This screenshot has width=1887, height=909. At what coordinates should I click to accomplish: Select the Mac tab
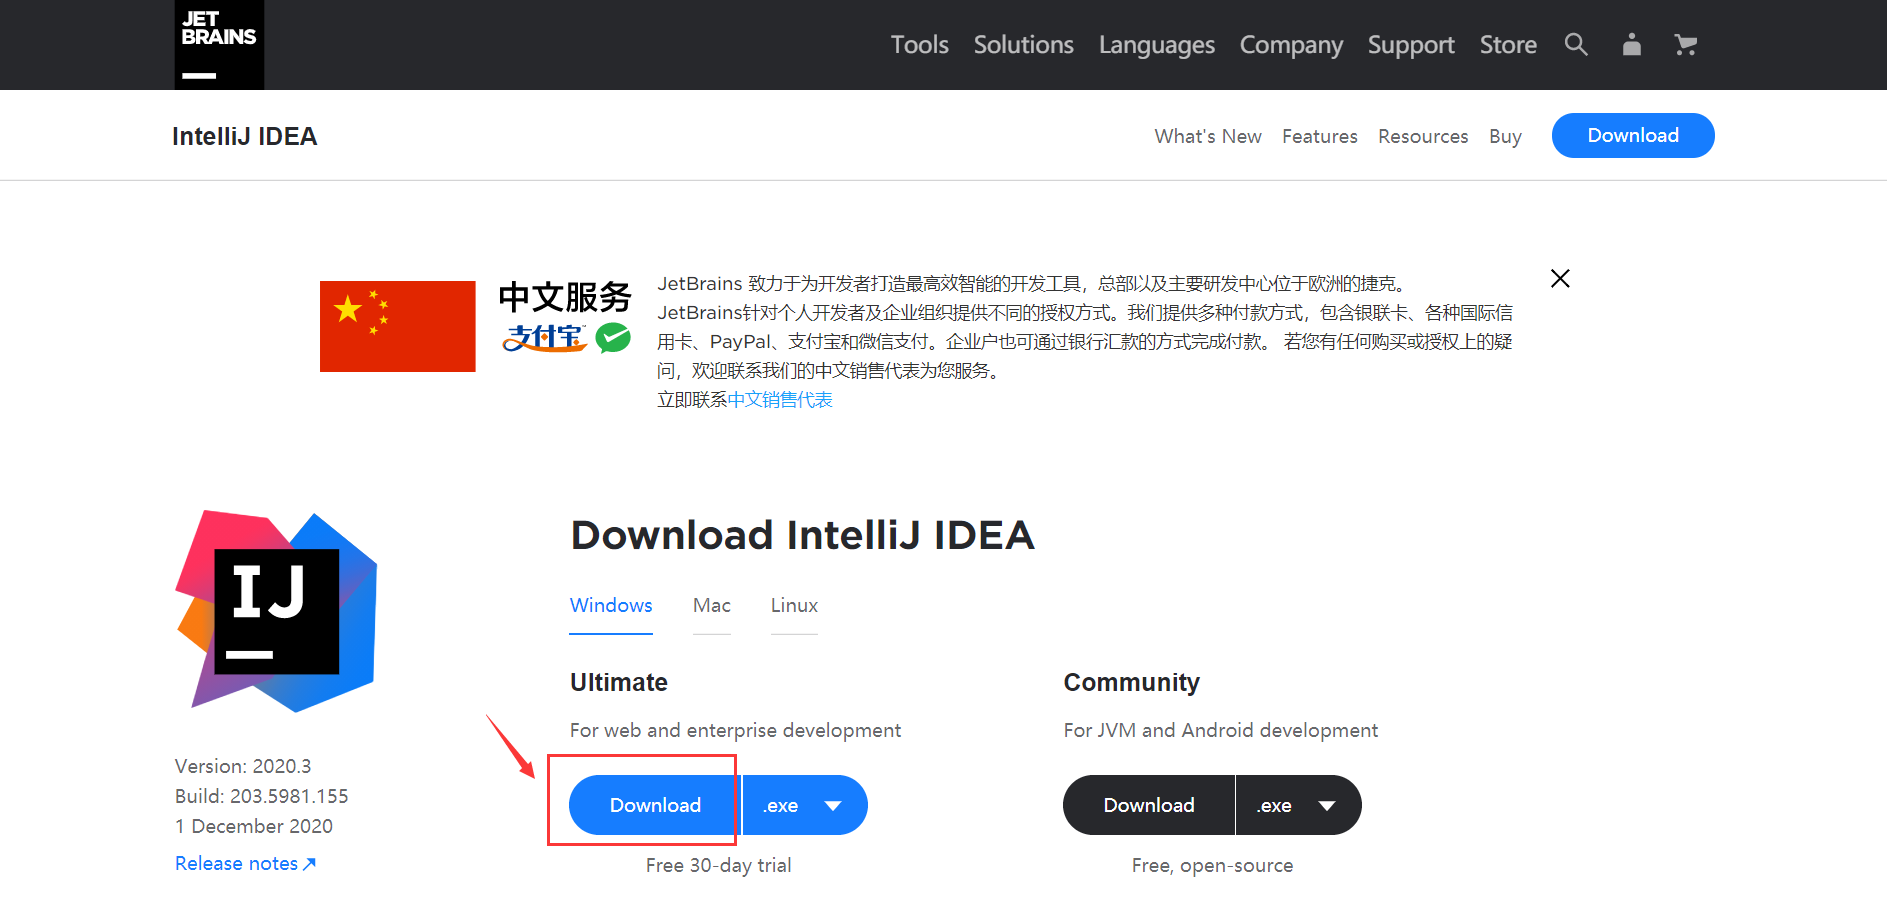(712, 606)
